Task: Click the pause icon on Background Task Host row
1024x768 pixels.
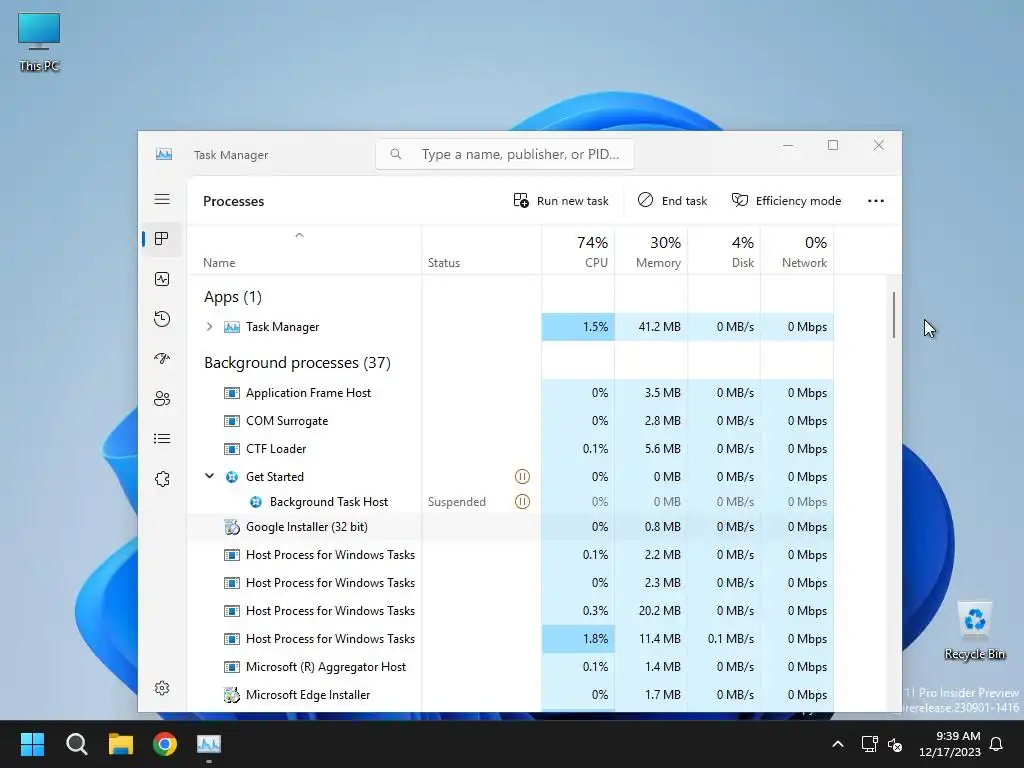Action: click(522, 502)
